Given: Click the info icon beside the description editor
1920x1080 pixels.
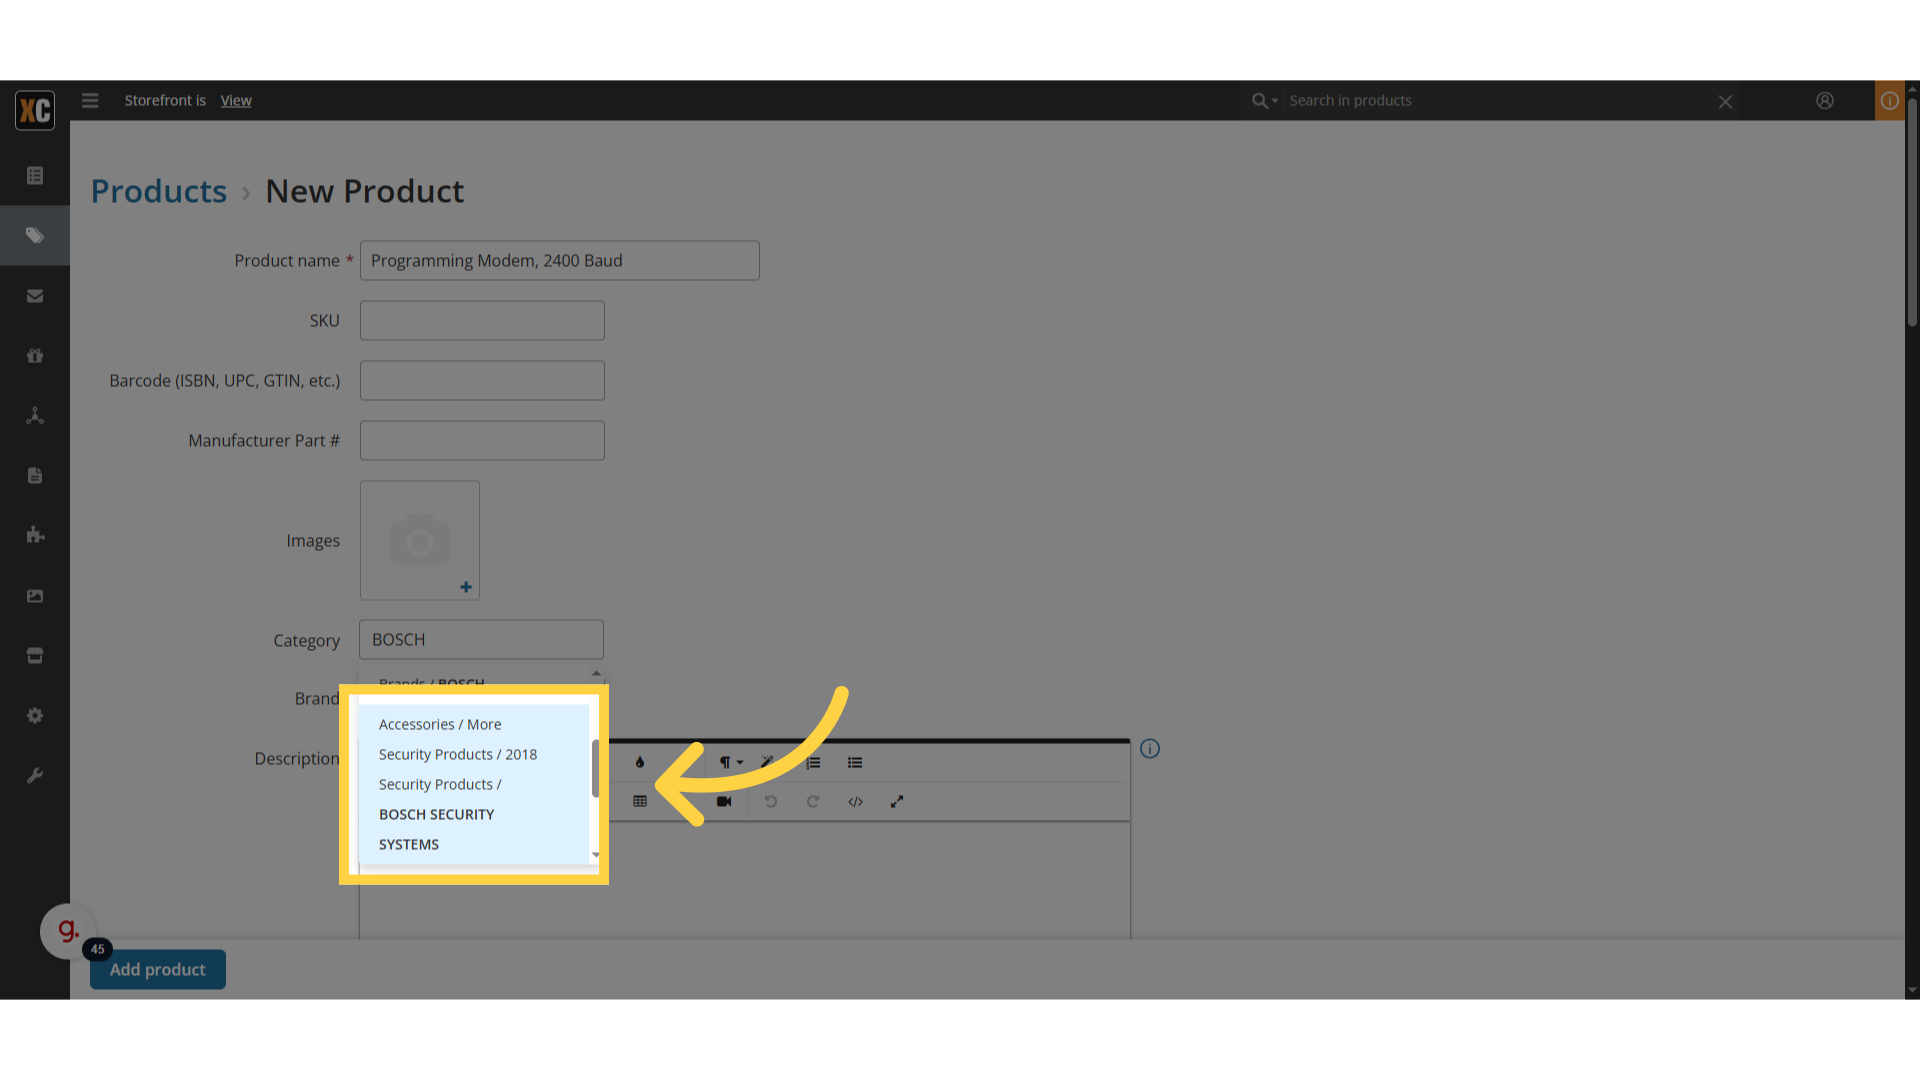Looking at the screenshot, I should click(x=1150, y=749).
